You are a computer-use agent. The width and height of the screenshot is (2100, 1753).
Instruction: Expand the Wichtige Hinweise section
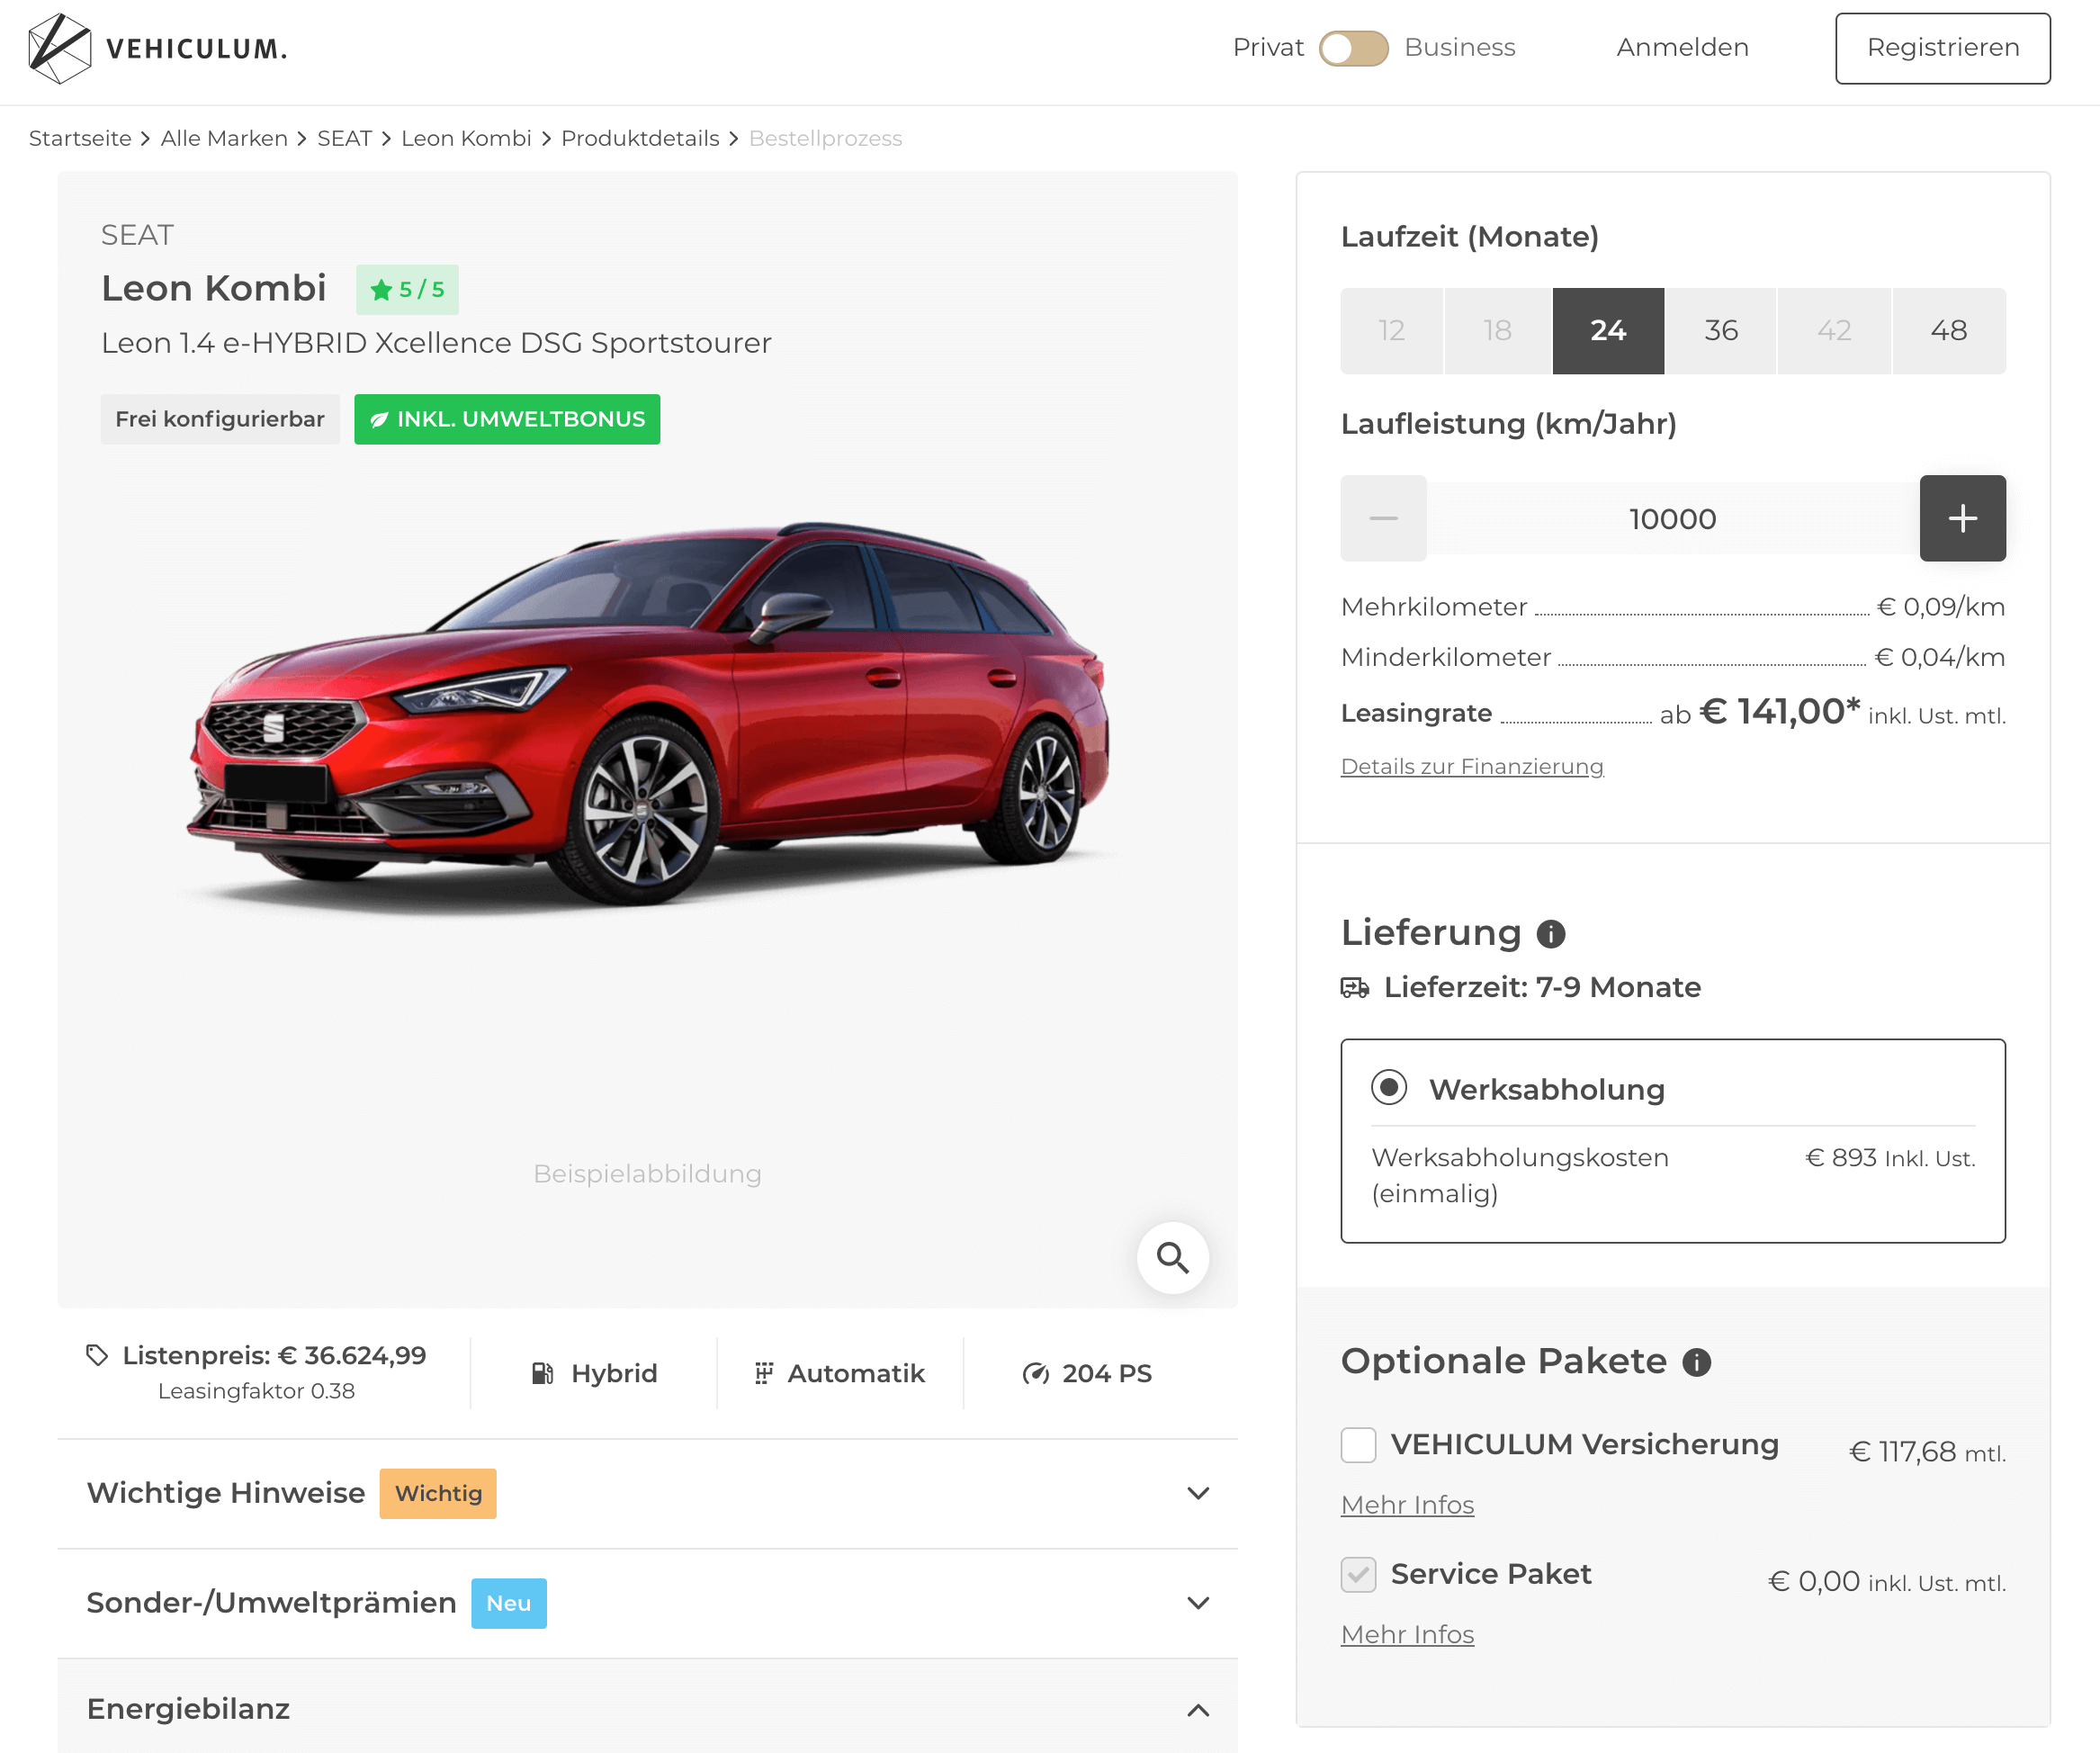(x=647, y=1493)
